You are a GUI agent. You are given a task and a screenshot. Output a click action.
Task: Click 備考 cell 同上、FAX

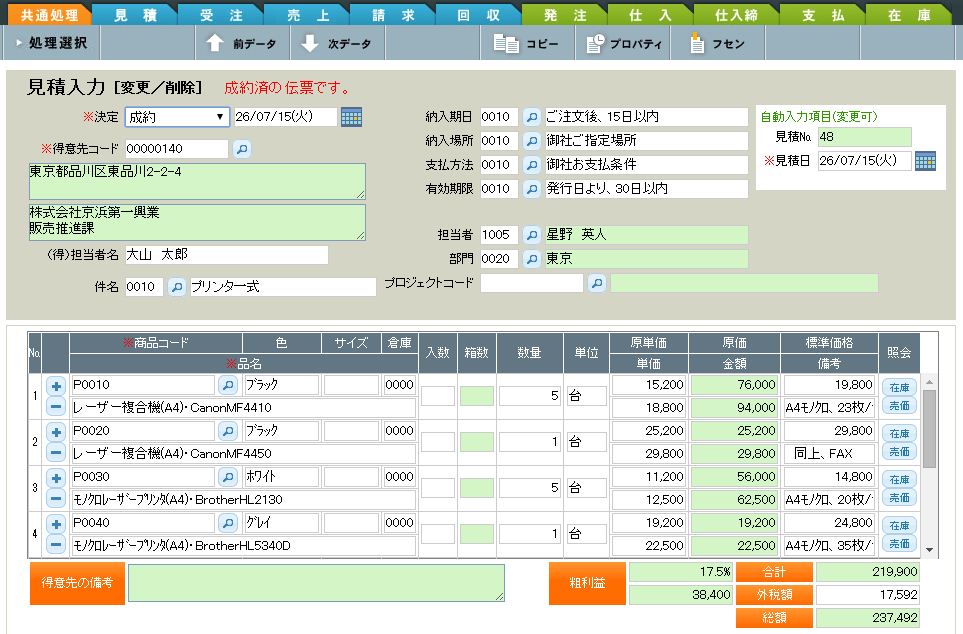pyautogui.click(x=829, y=453)
